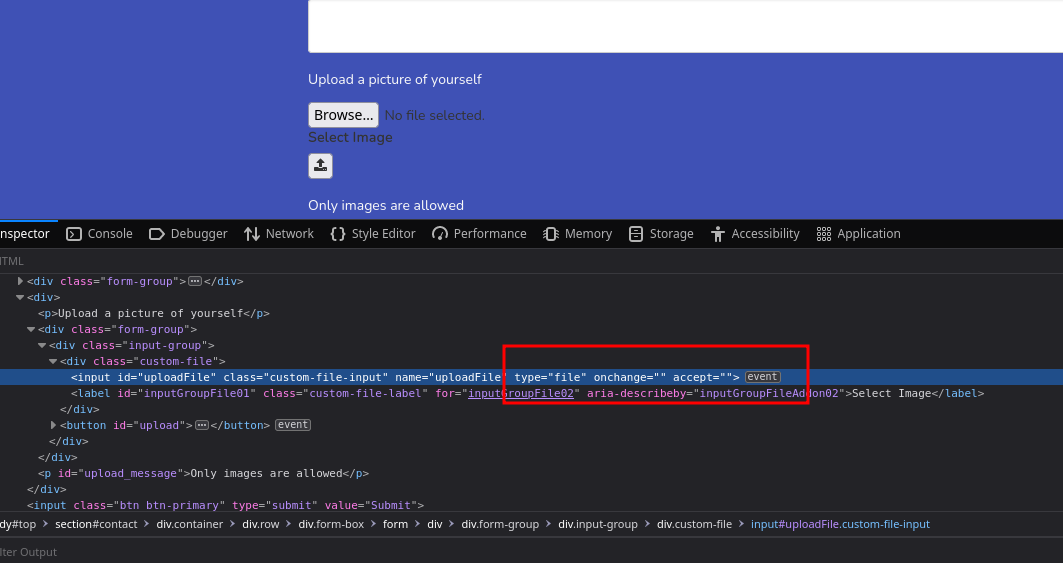Focus the Search HTML field
Viewport: 1063px width, 563px height.
(532, 261)
